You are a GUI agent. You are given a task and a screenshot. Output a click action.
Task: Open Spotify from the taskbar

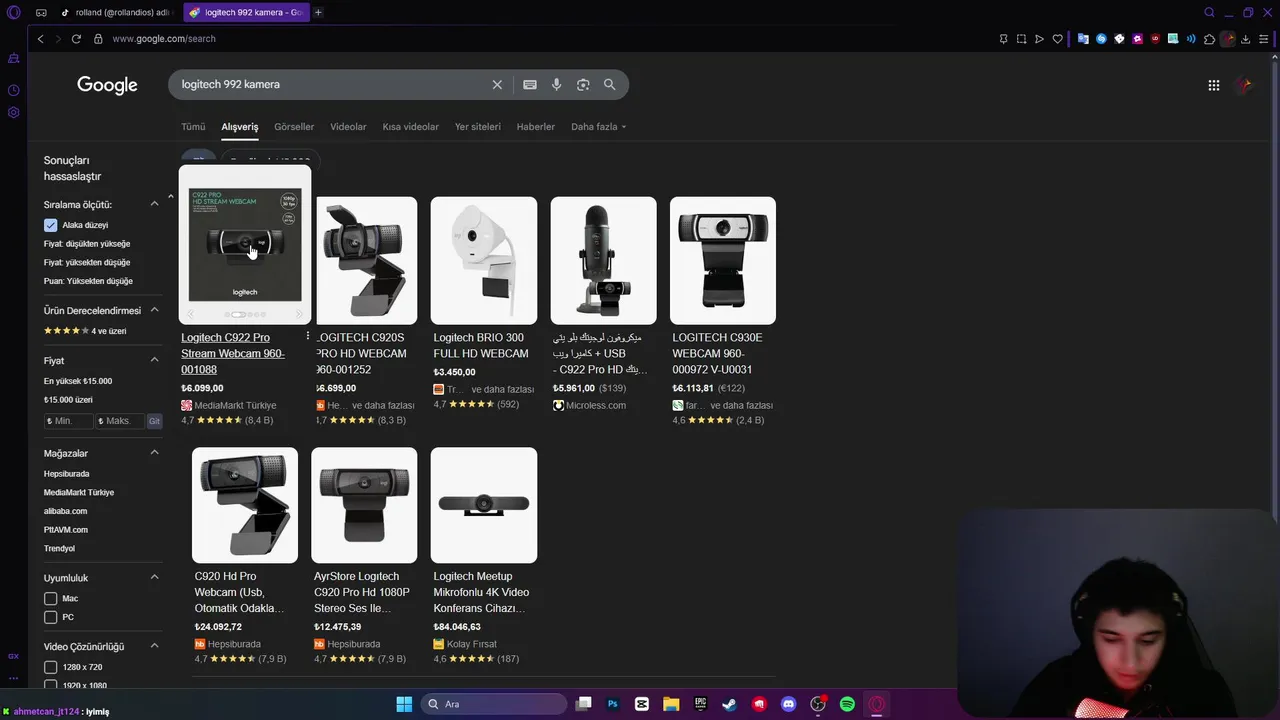tap(847, 704)
